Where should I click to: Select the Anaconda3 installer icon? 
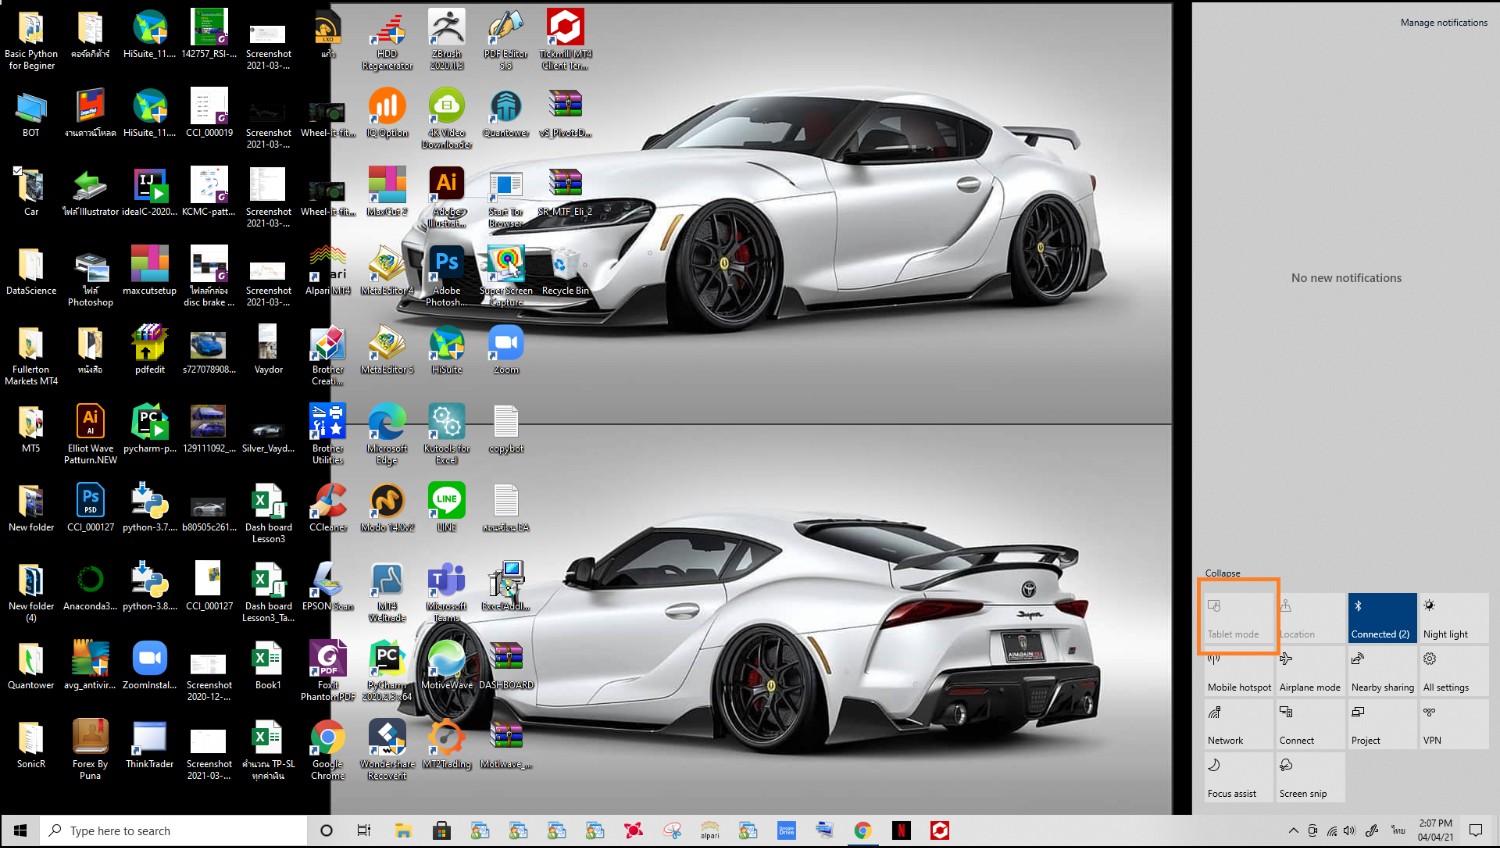(90, 586)
